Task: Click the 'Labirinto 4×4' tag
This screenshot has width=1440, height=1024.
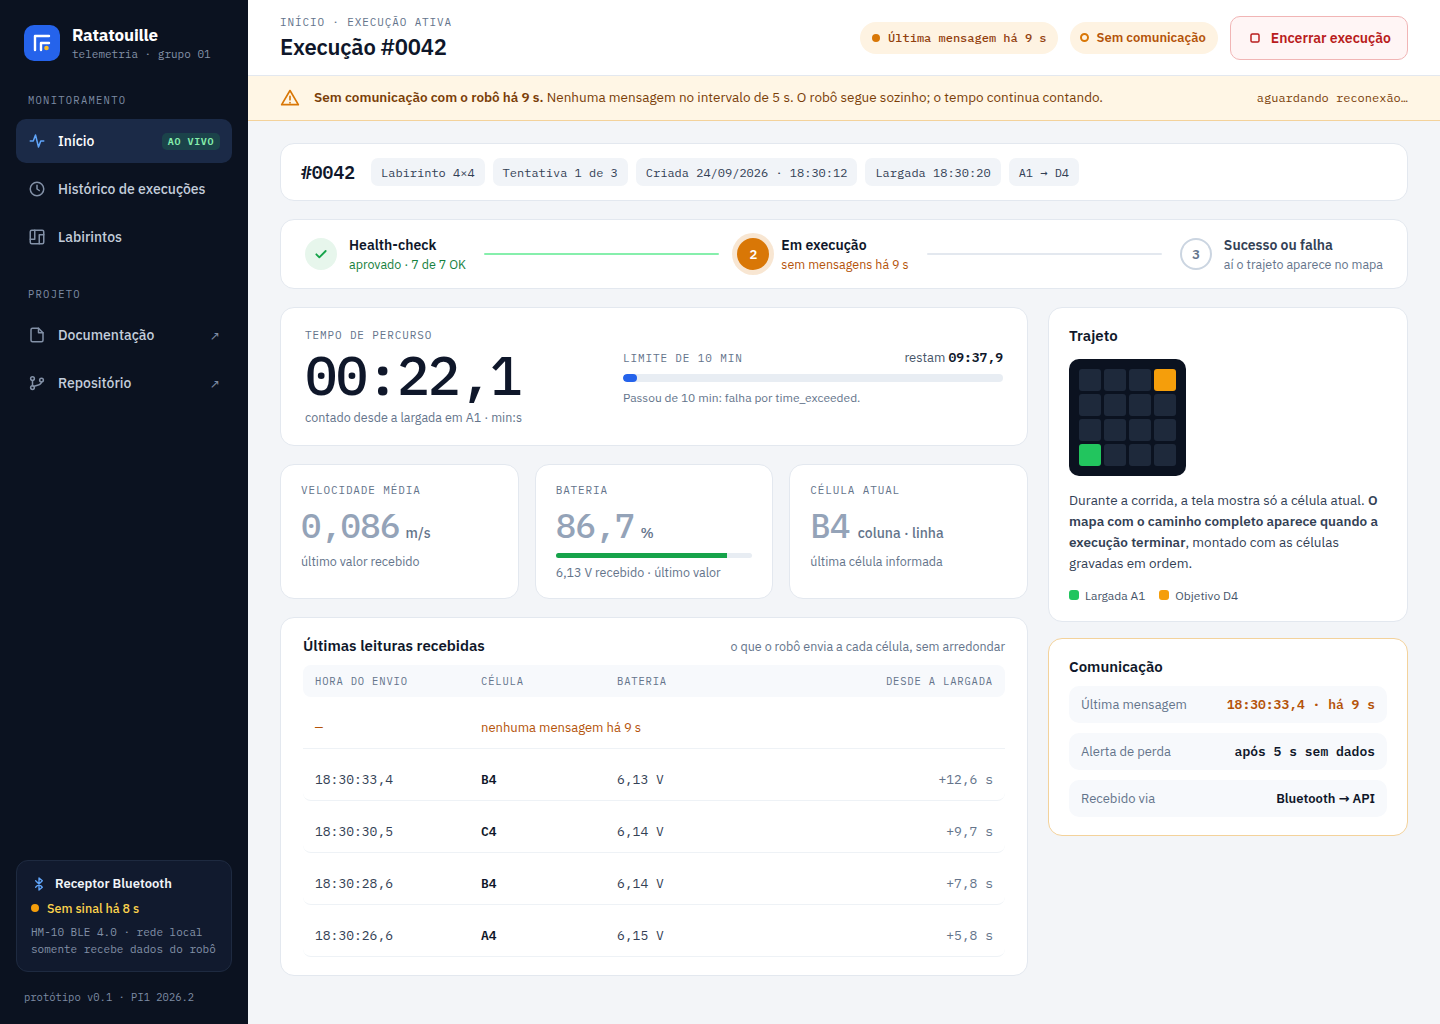Action: [428, 173]
